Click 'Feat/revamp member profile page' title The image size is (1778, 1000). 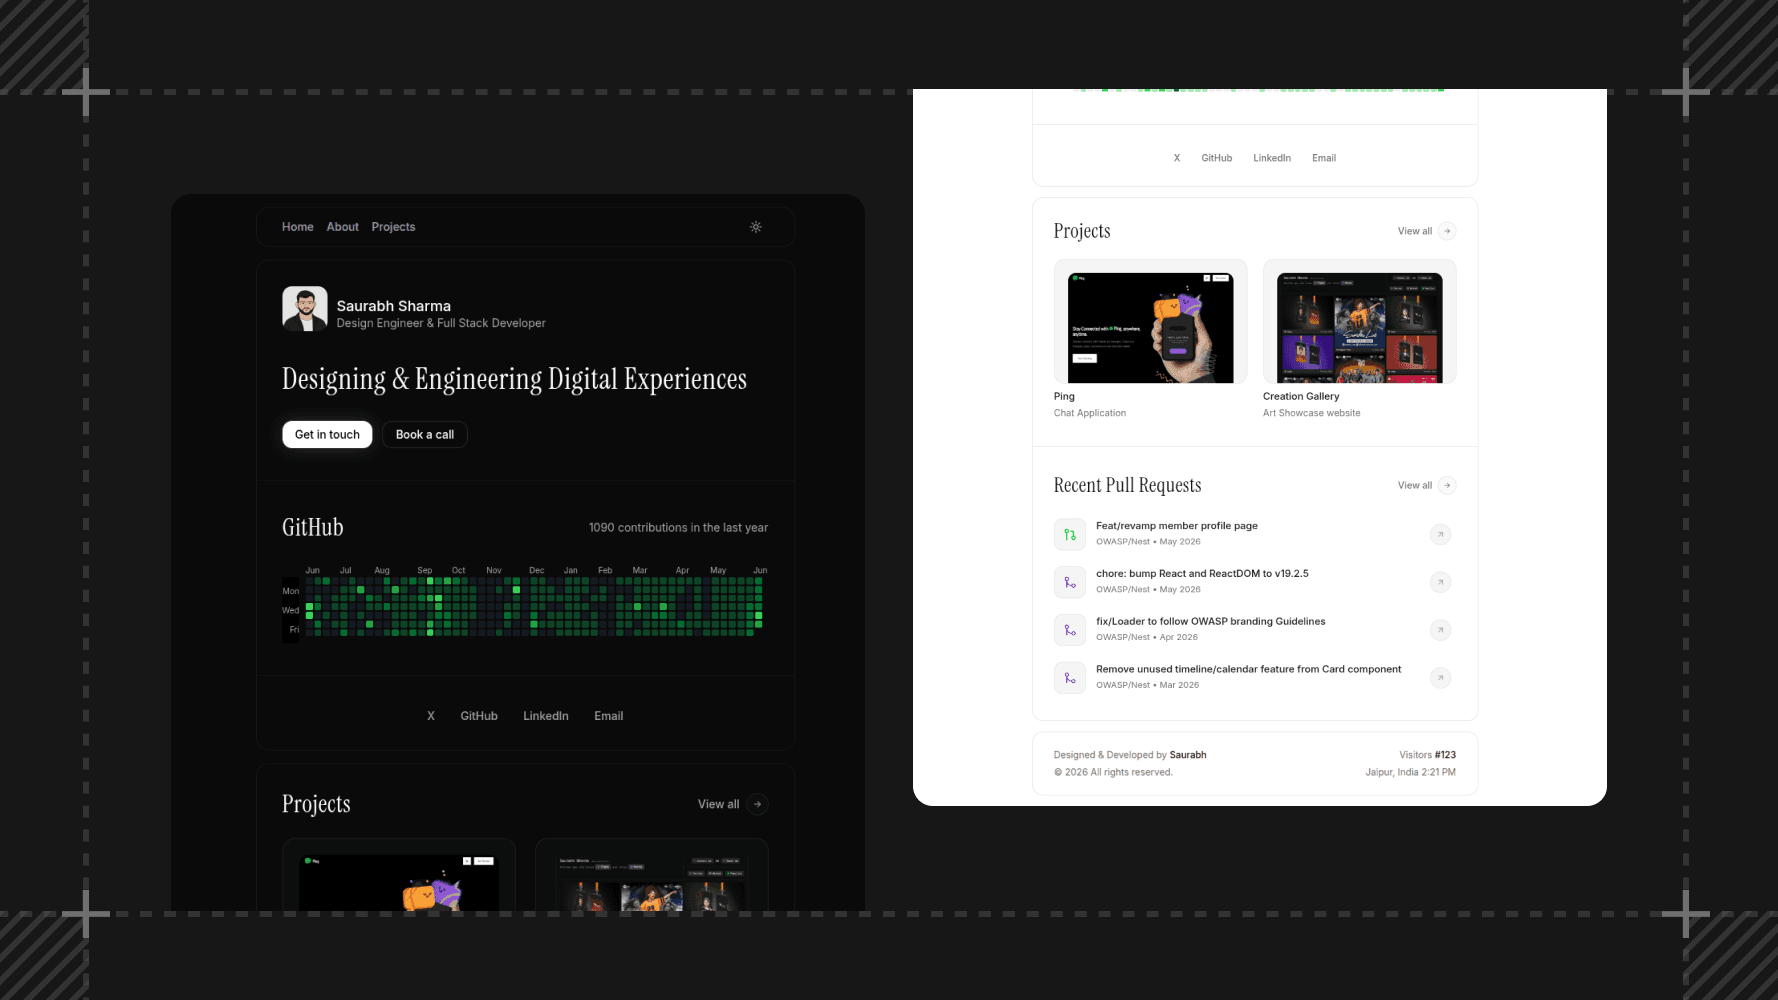click(1177, 526)
